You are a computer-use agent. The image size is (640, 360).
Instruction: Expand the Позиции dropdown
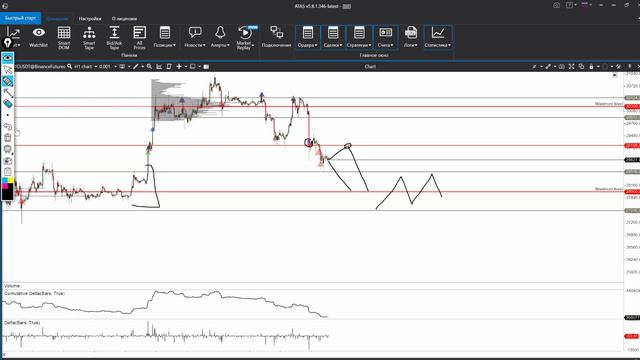point(164,38)
